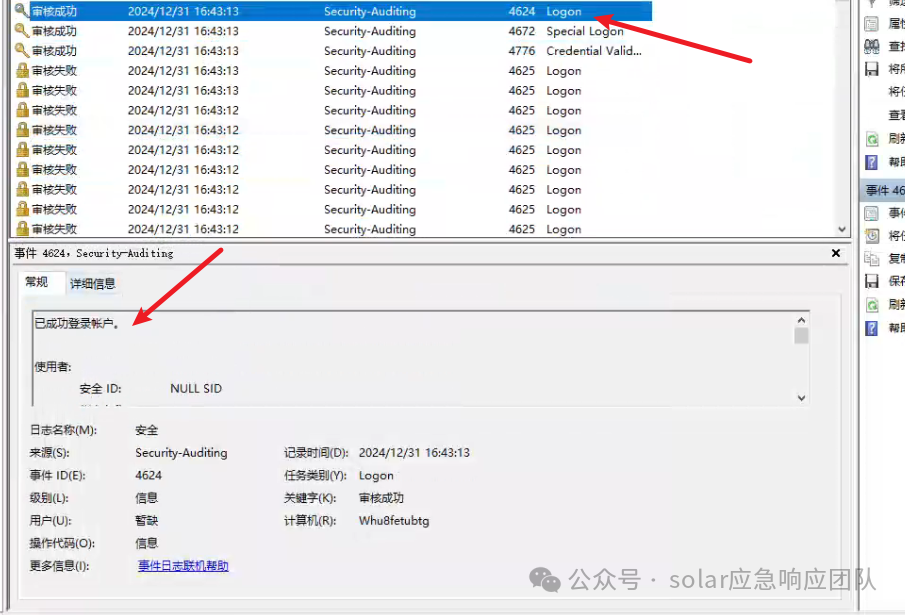Image resolution: width=905 pixels, height=615 pixels.
Task: Click the event list scrollbar down arrow
Action: click(x=842, y=229)
